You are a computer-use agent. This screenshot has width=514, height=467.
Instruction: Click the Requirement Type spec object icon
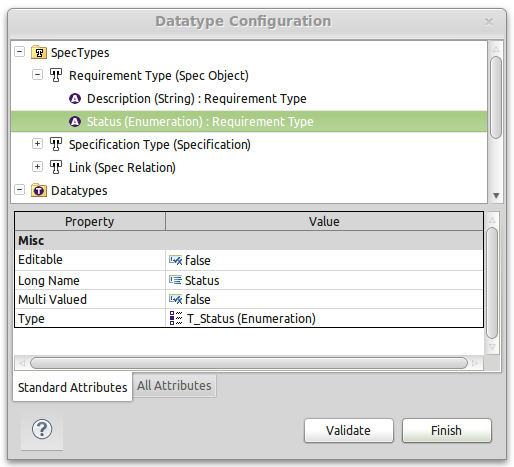(56, 75)
